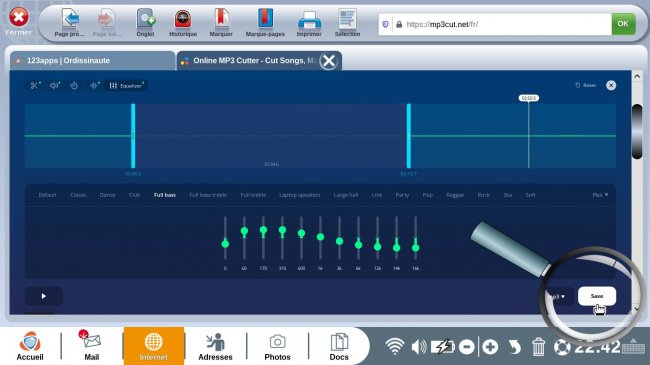Viewport: 650px width, 365px height.
Task: Click the 1k frequency slider handle
Action: 320,237
